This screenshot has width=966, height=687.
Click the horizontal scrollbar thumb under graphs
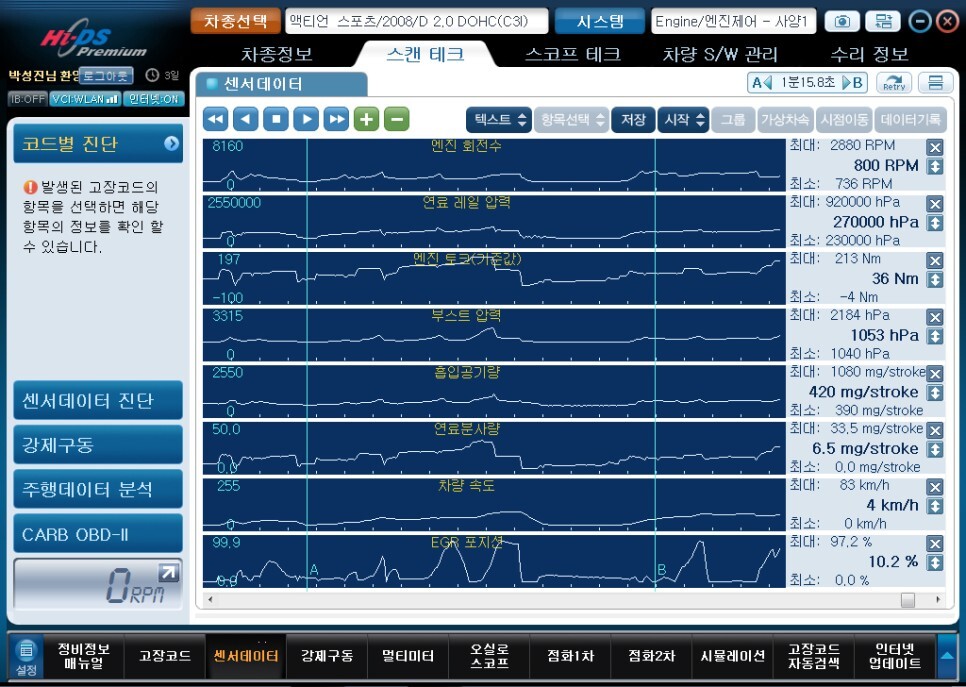click(907, 600)
